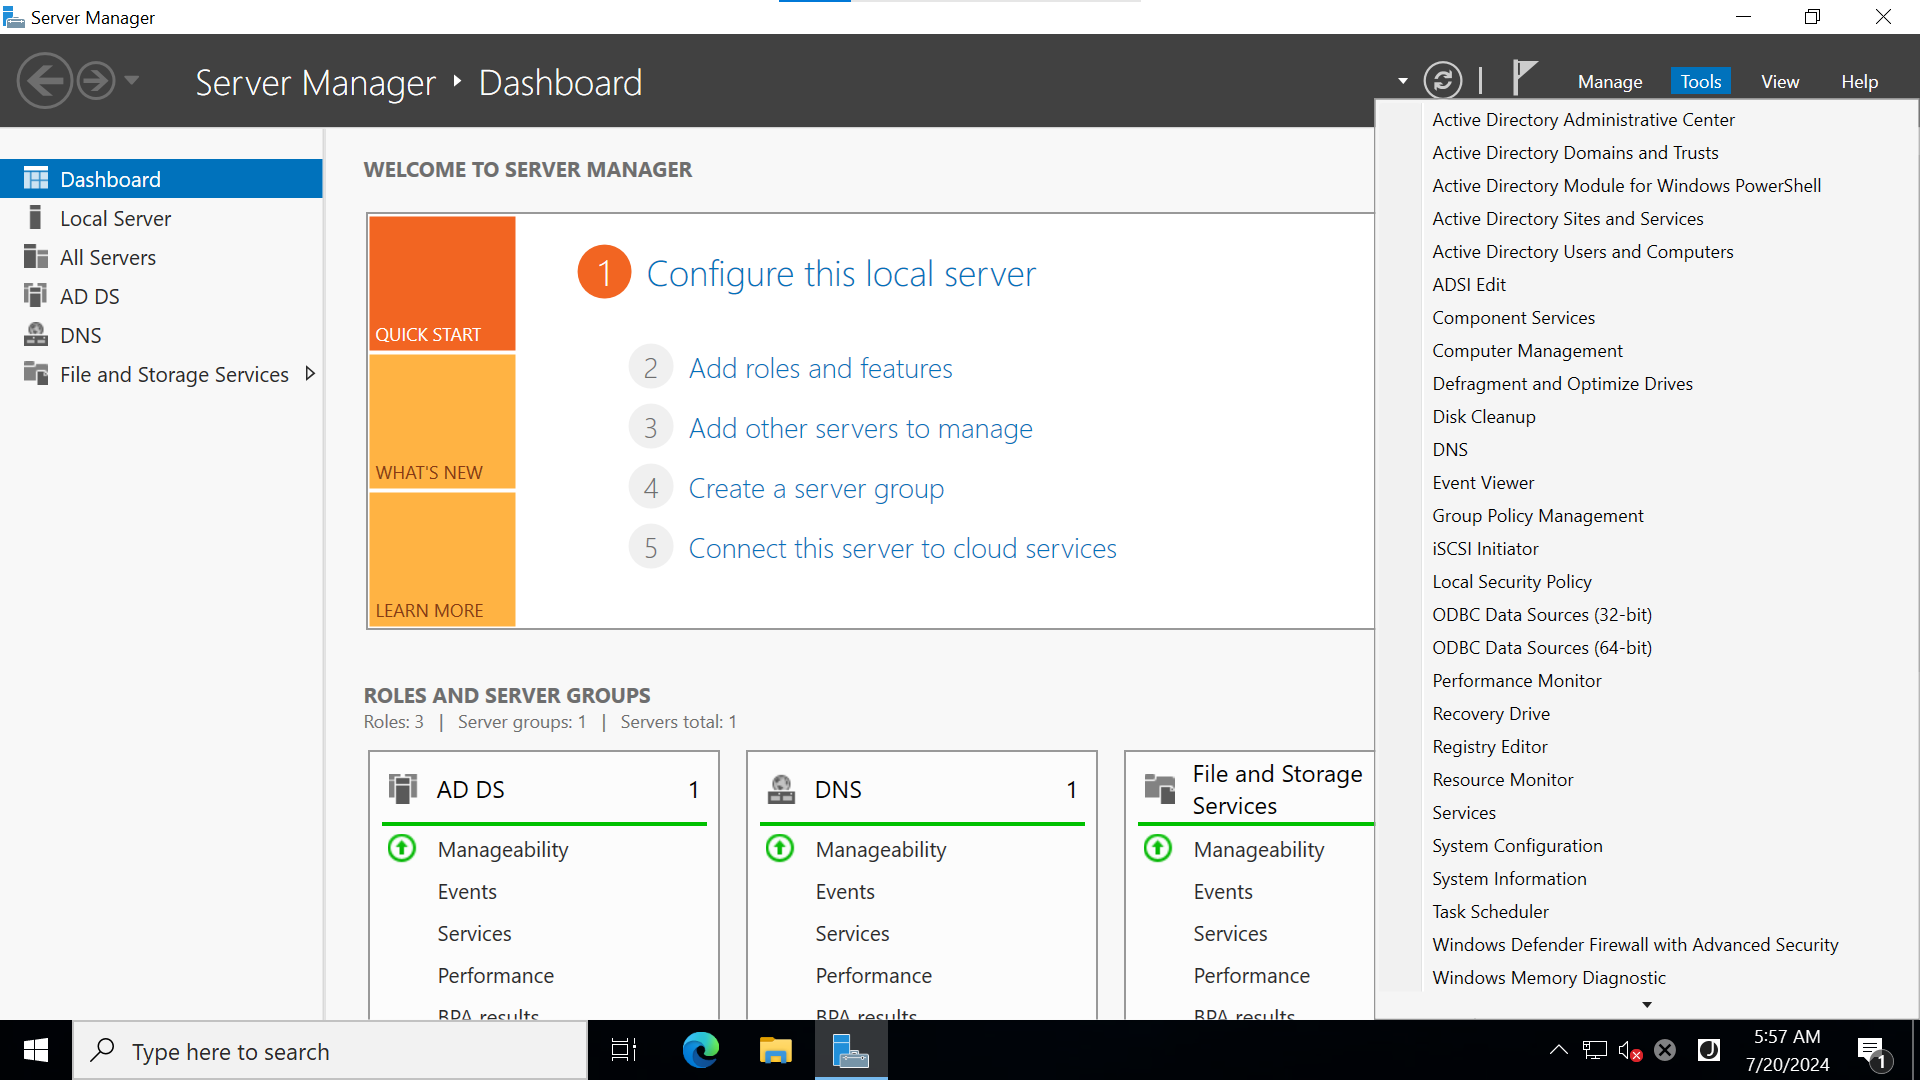The image size is (1920, 1080).
Task: Launch Microsoft Edge from taskbar
Action: click(x=700, y=1051)
